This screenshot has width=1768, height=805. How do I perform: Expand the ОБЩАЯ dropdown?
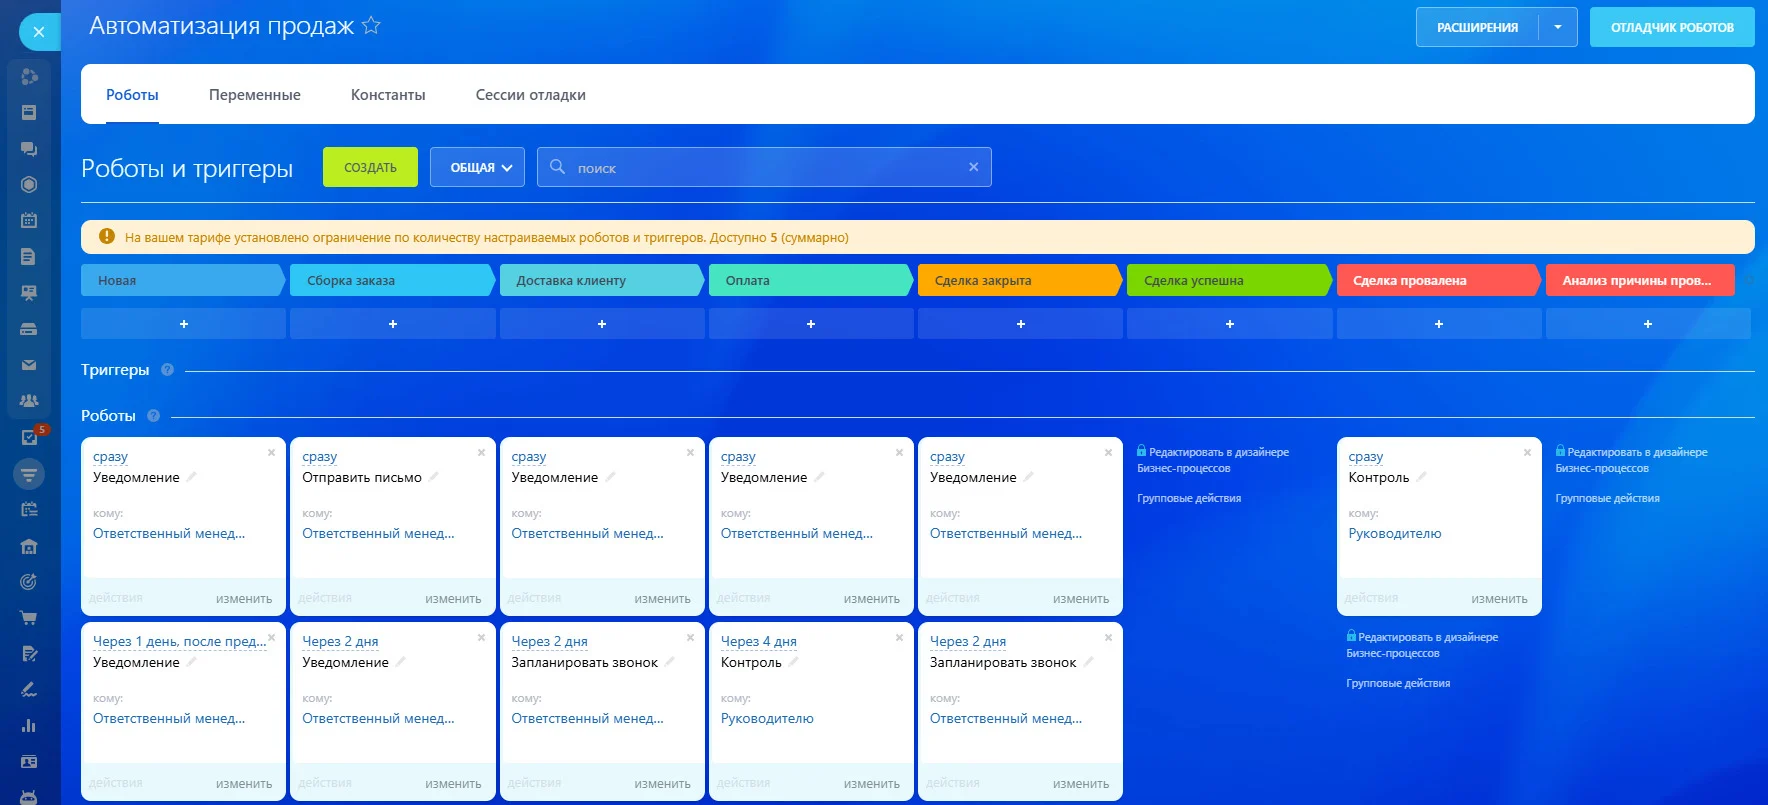click(x=480, y=167)
